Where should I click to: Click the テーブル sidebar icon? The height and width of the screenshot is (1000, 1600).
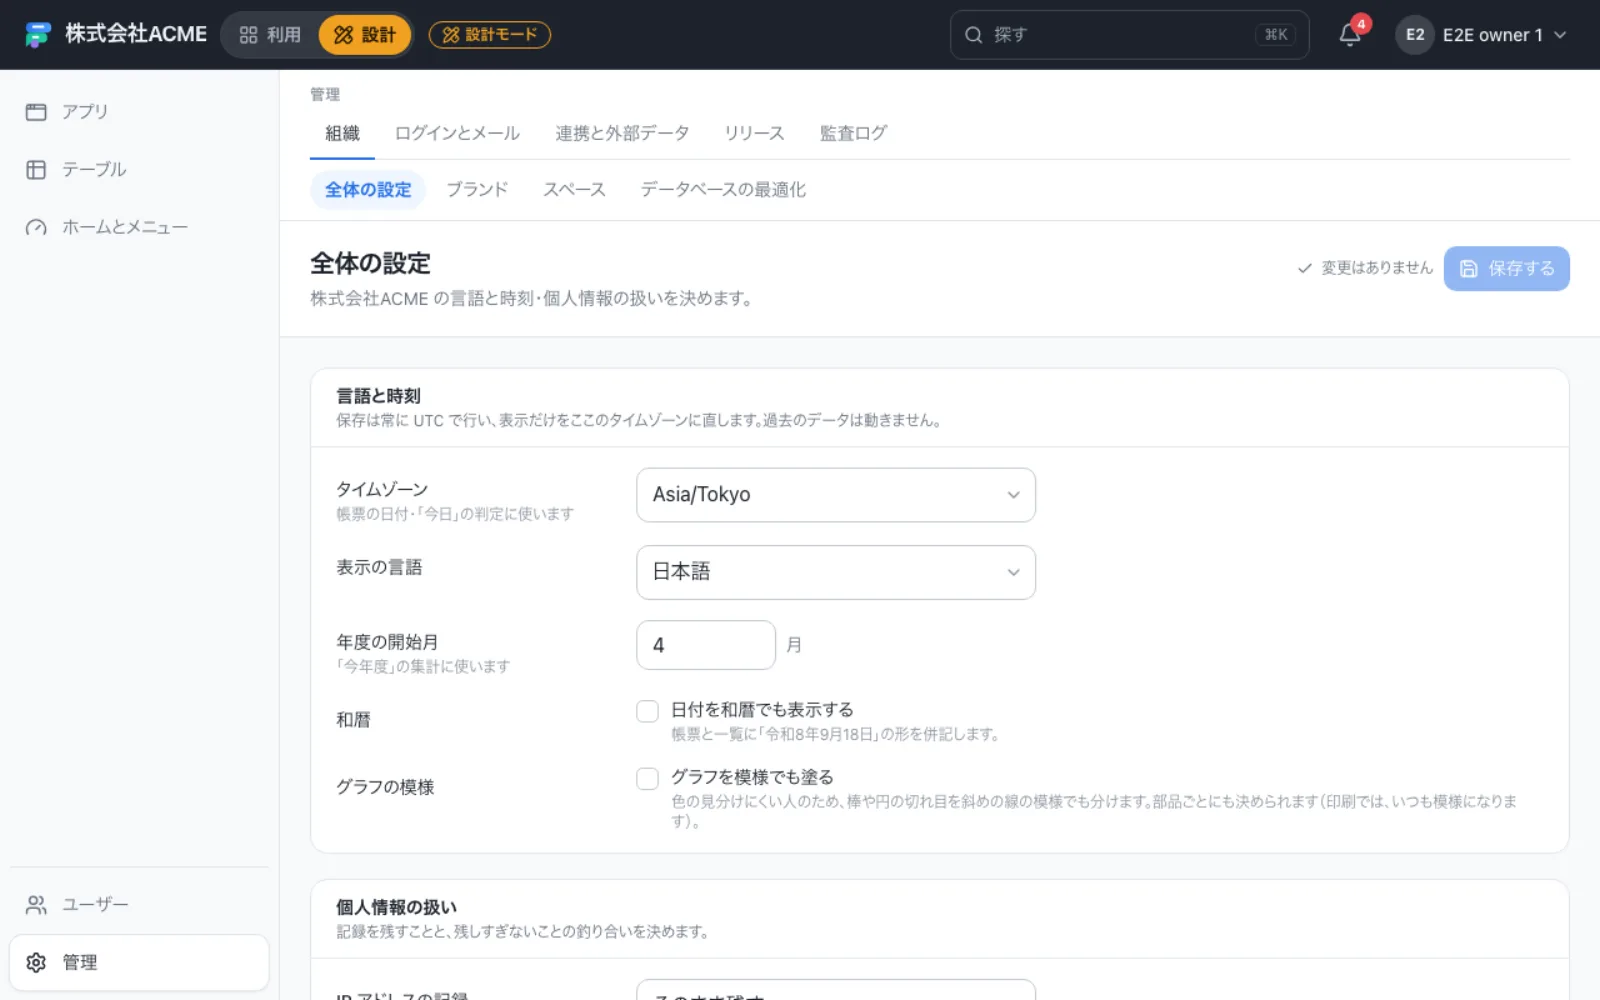(36, 170)
